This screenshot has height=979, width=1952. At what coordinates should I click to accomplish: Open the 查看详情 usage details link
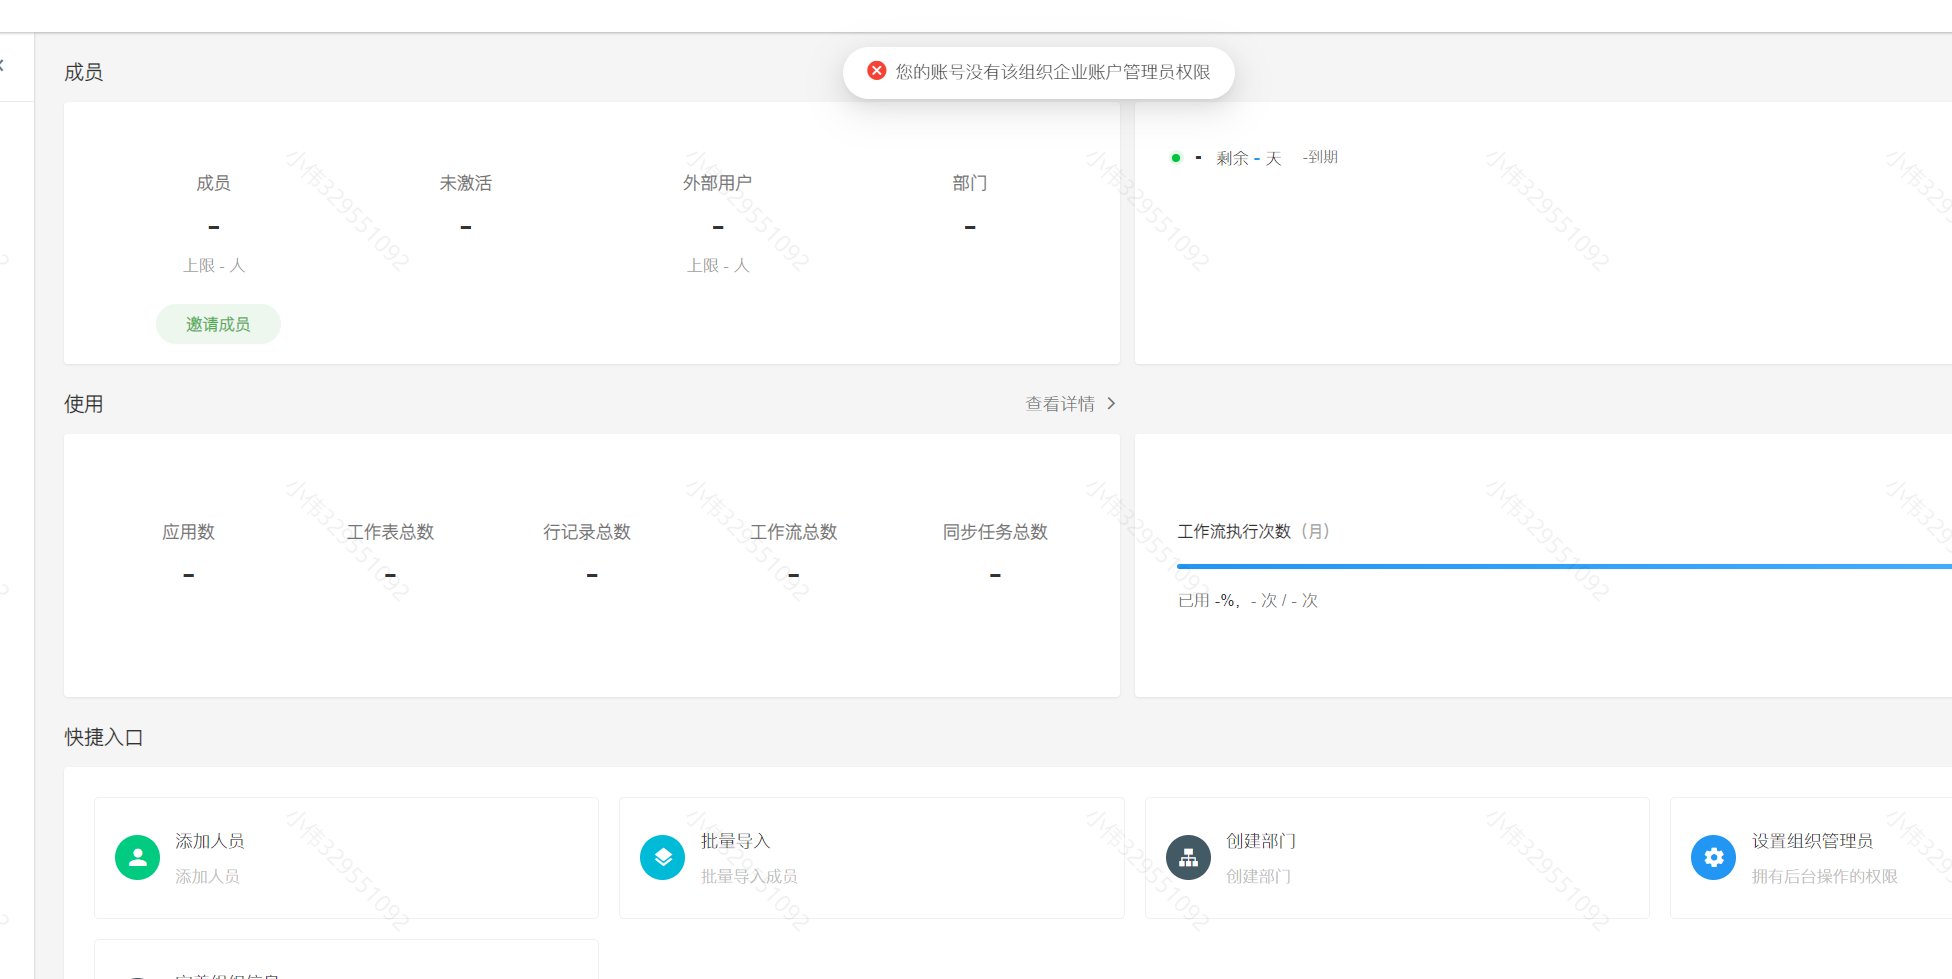pyautogui.click(x=1060, y=404)
